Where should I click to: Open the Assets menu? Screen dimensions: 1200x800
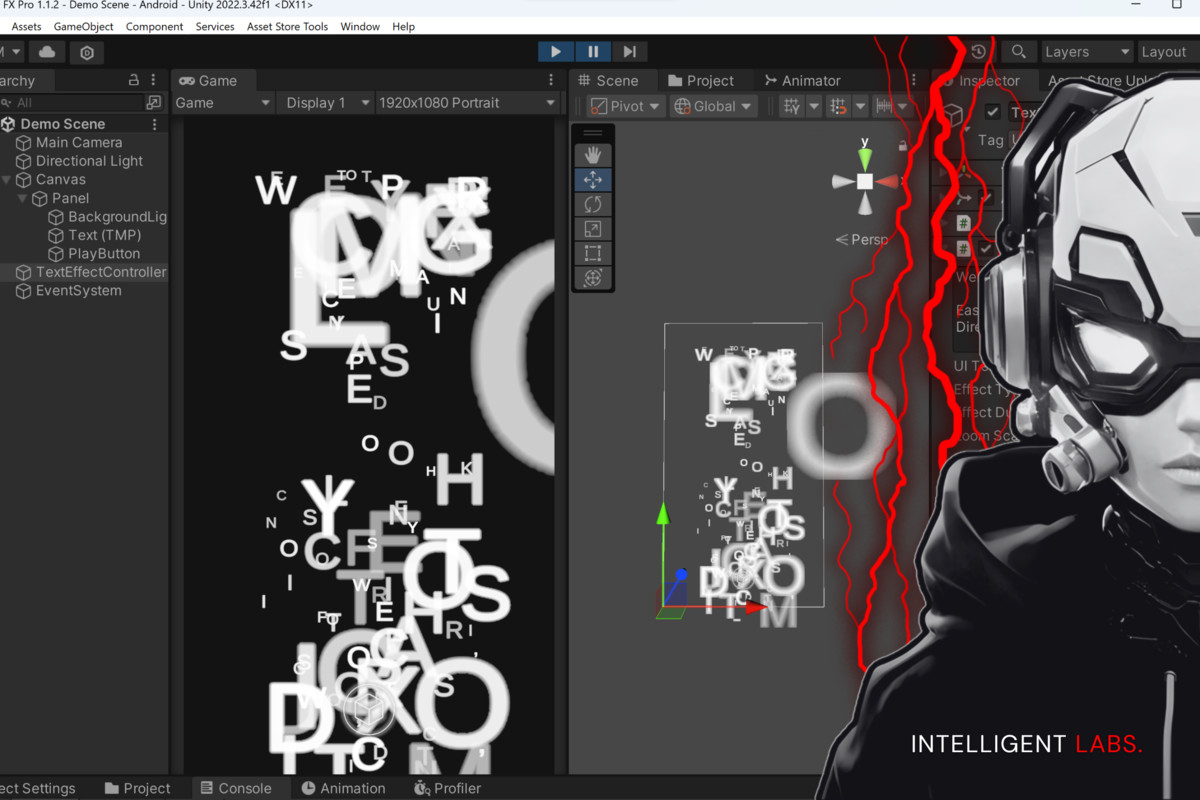pos(26,27)
